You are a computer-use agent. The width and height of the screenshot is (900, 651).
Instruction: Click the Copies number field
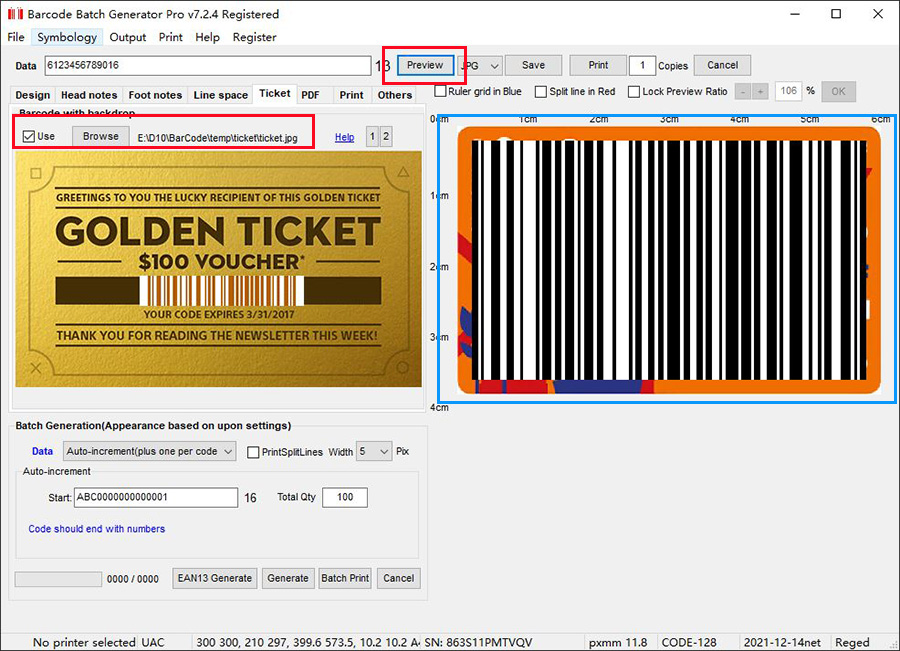642,65
